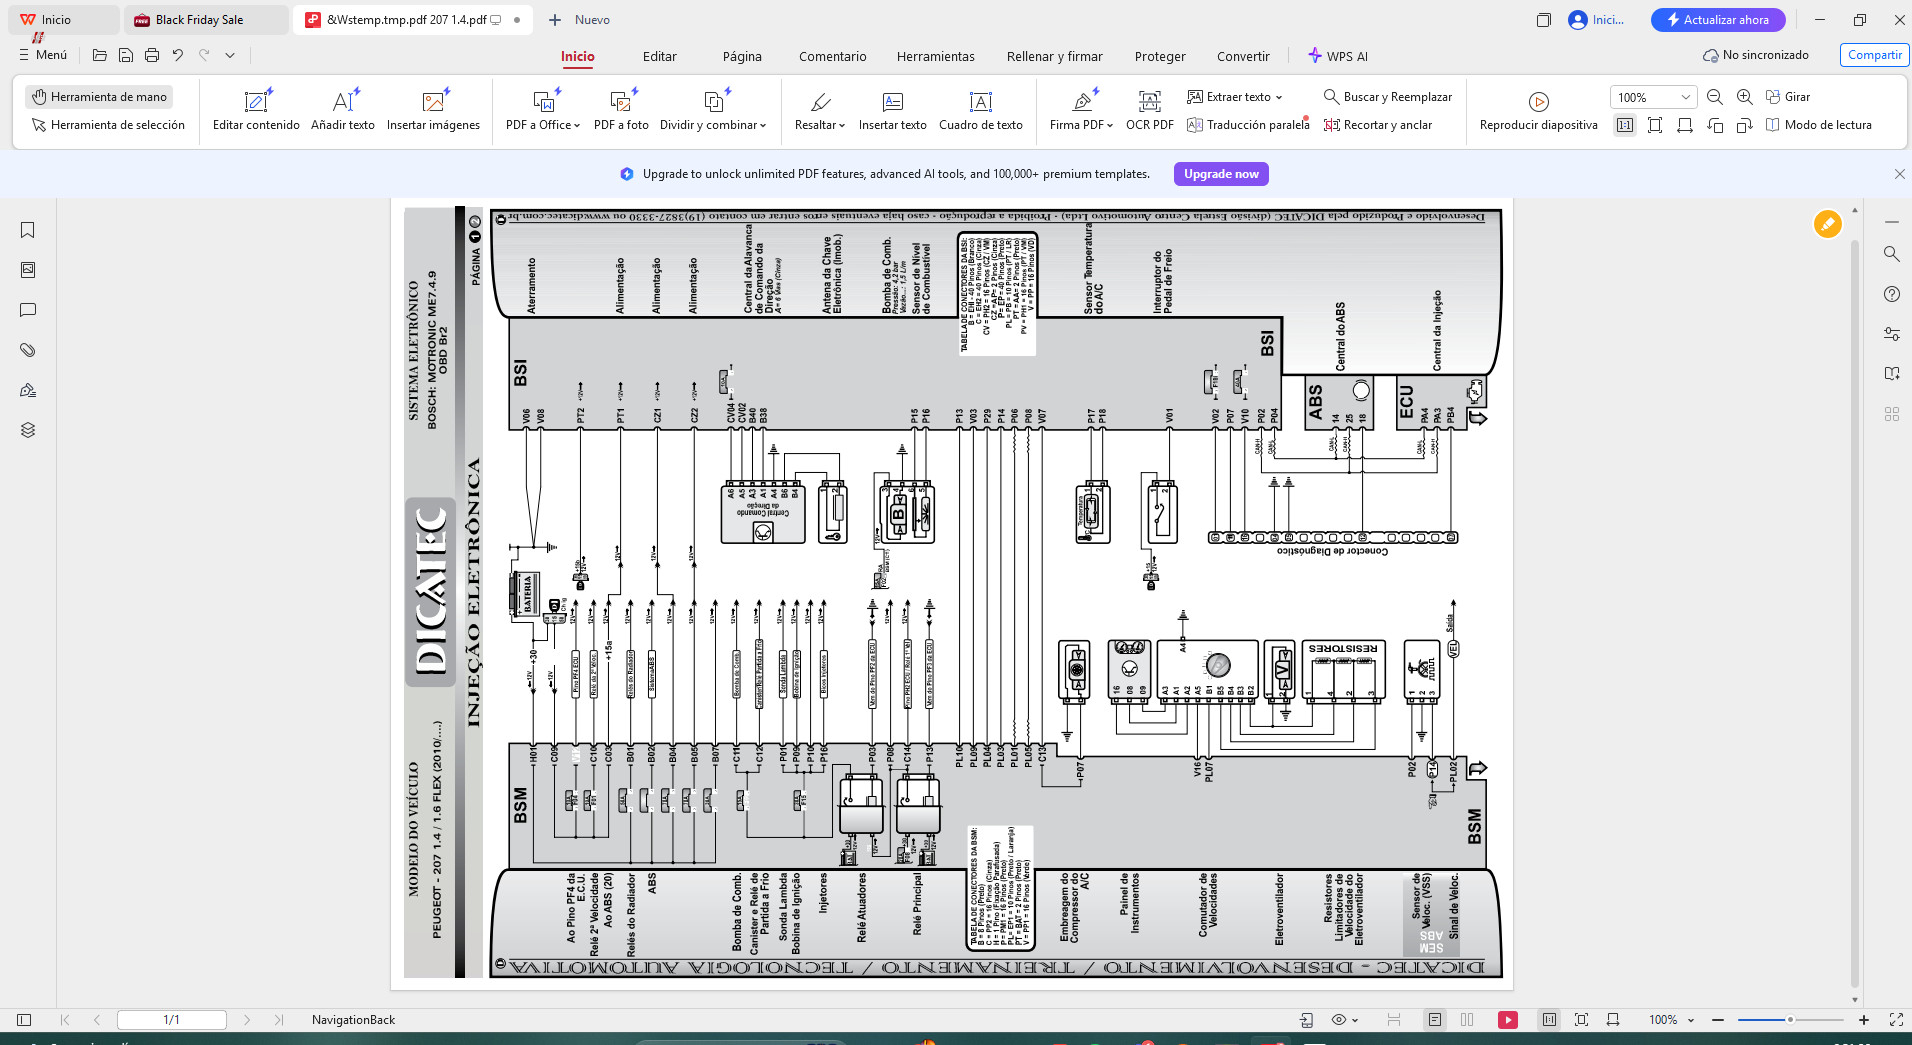Click the print icon in quick toolbar
Screen dimensions: 1912x1045
click(152, 56)
